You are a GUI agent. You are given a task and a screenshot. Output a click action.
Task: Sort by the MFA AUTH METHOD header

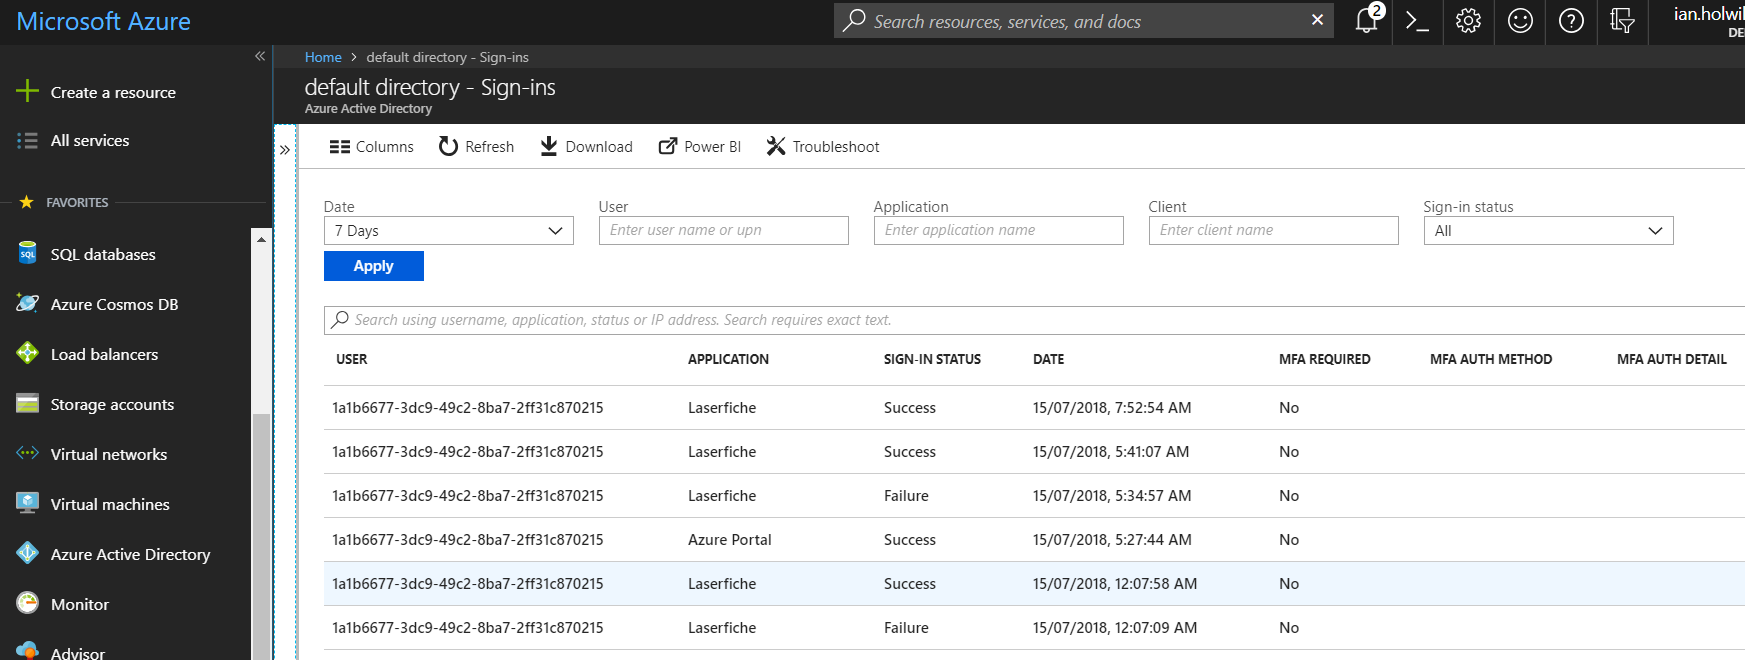click(x=1491, y=359)
